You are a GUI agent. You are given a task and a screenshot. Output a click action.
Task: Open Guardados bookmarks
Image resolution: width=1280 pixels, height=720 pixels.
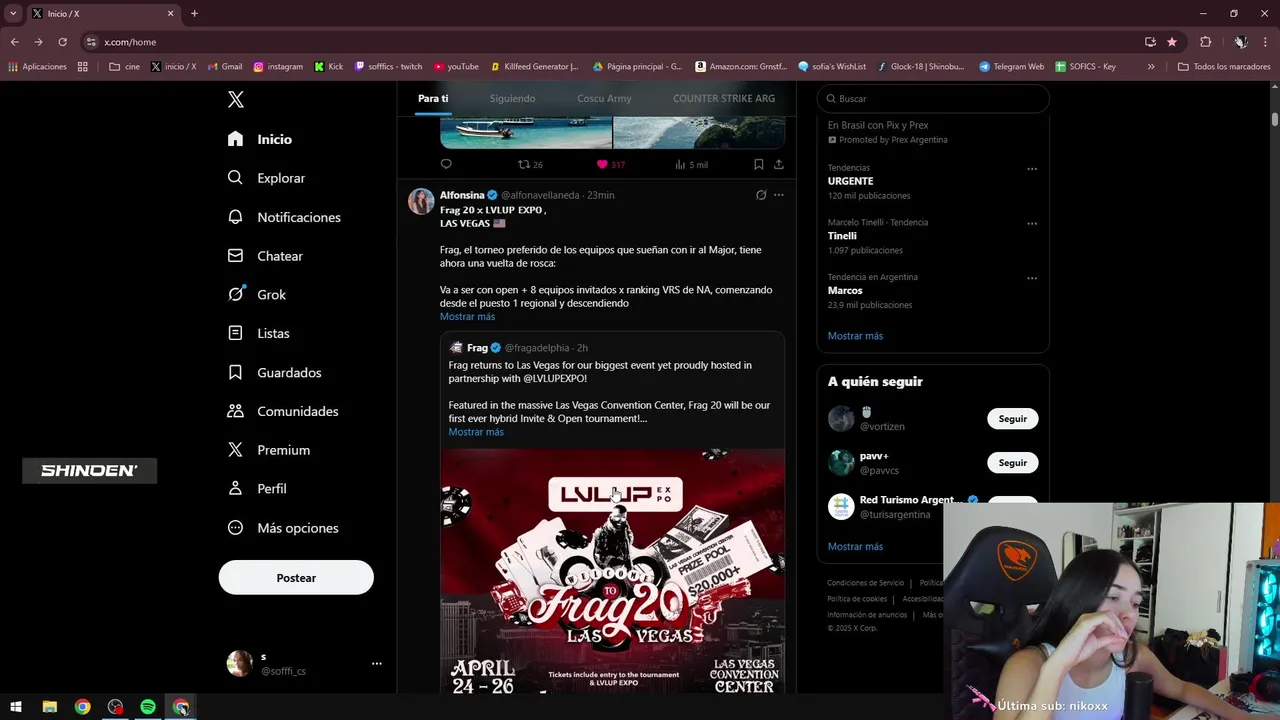coord(275,372)
